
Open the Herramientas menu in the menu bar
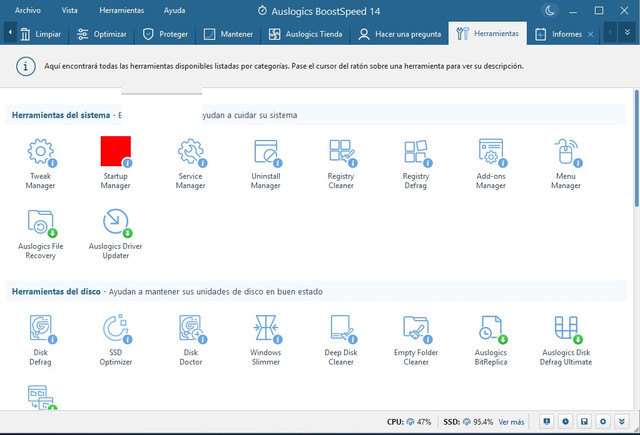[x=122, y=11]
